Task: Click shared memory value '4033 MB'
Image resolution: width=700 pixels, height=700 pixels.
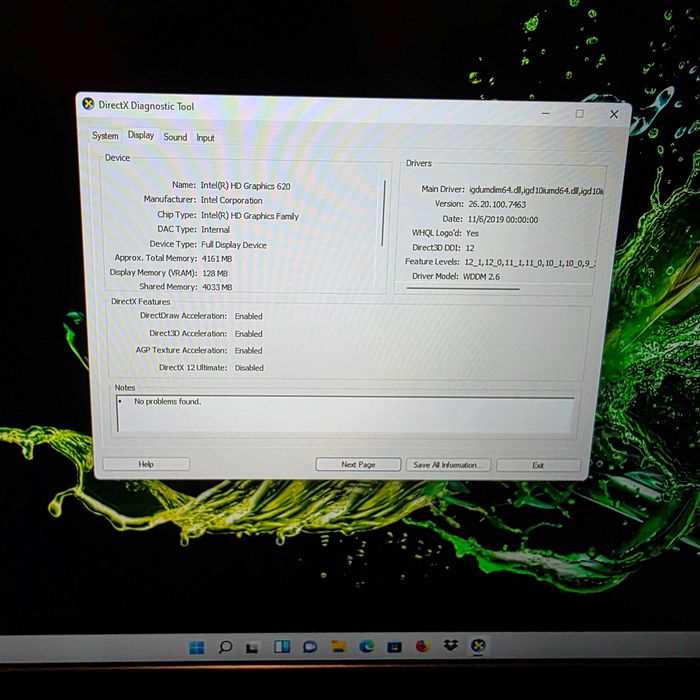Action: tap(217, 287)
